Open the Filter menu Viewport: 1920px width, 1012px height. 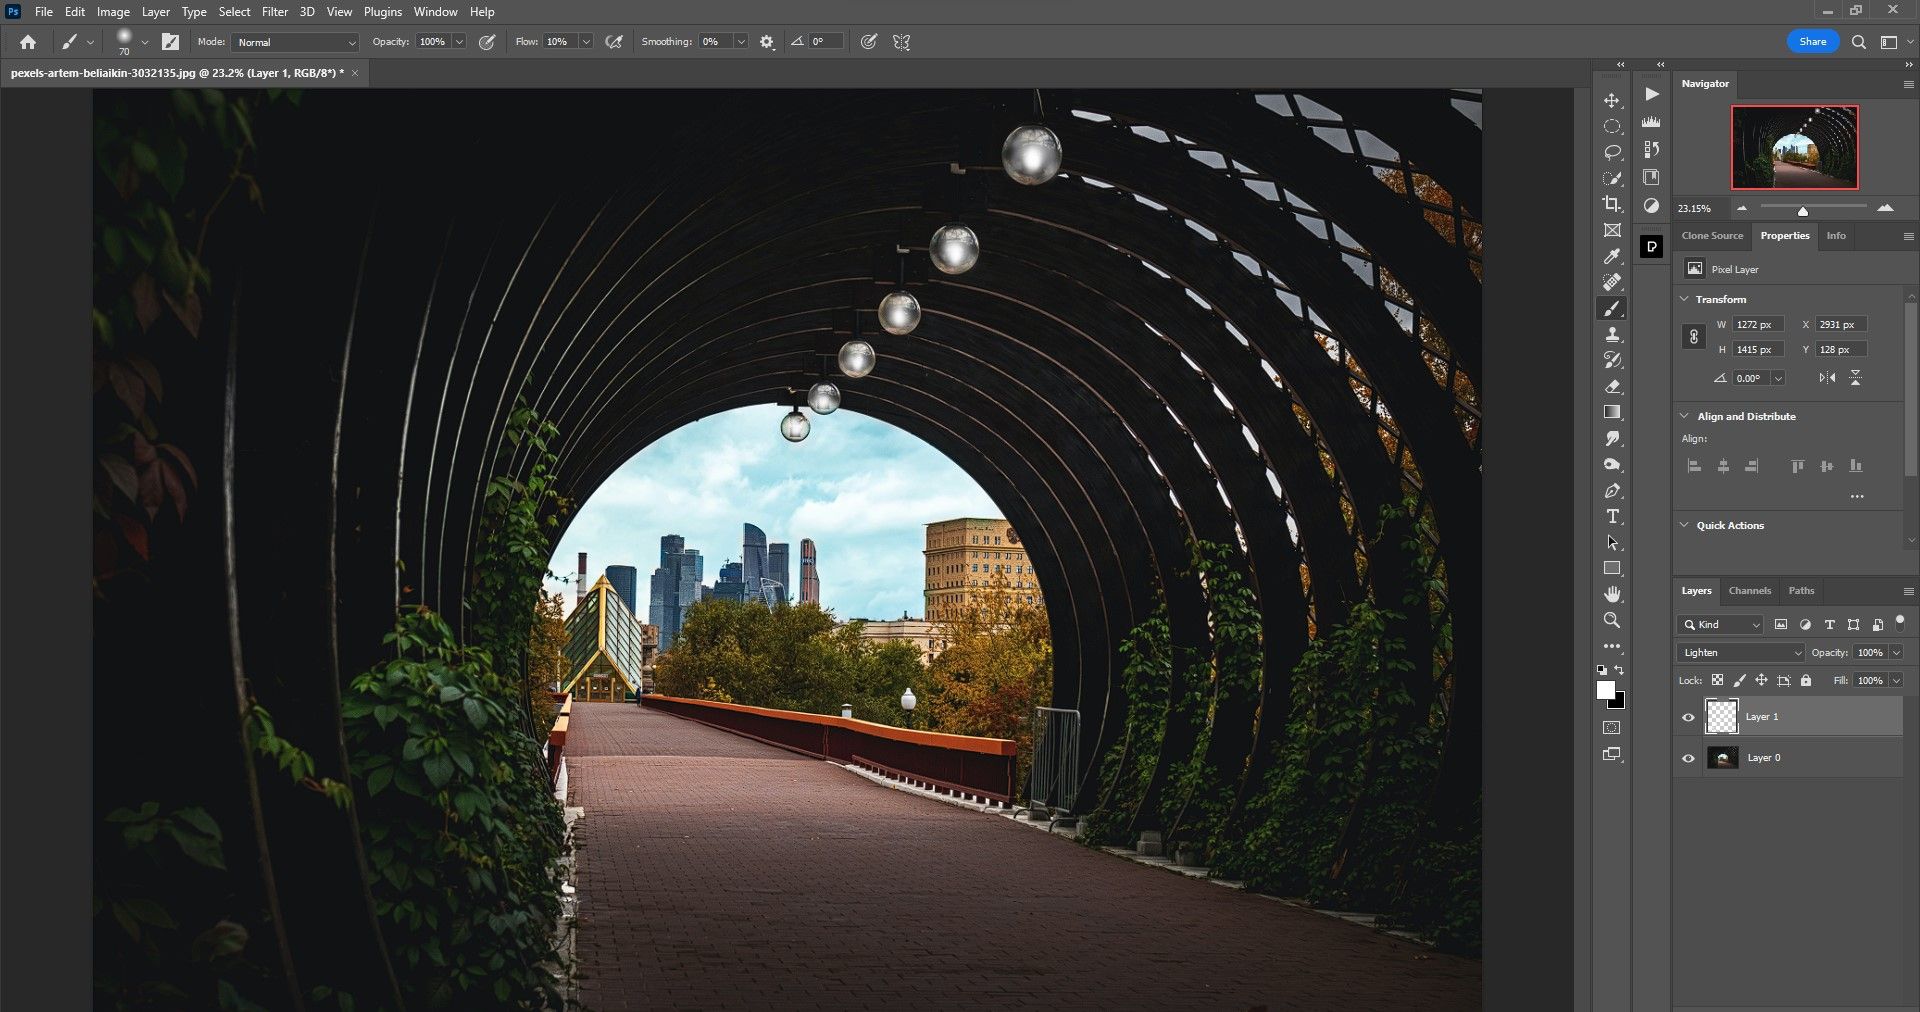tap(274, 12)
